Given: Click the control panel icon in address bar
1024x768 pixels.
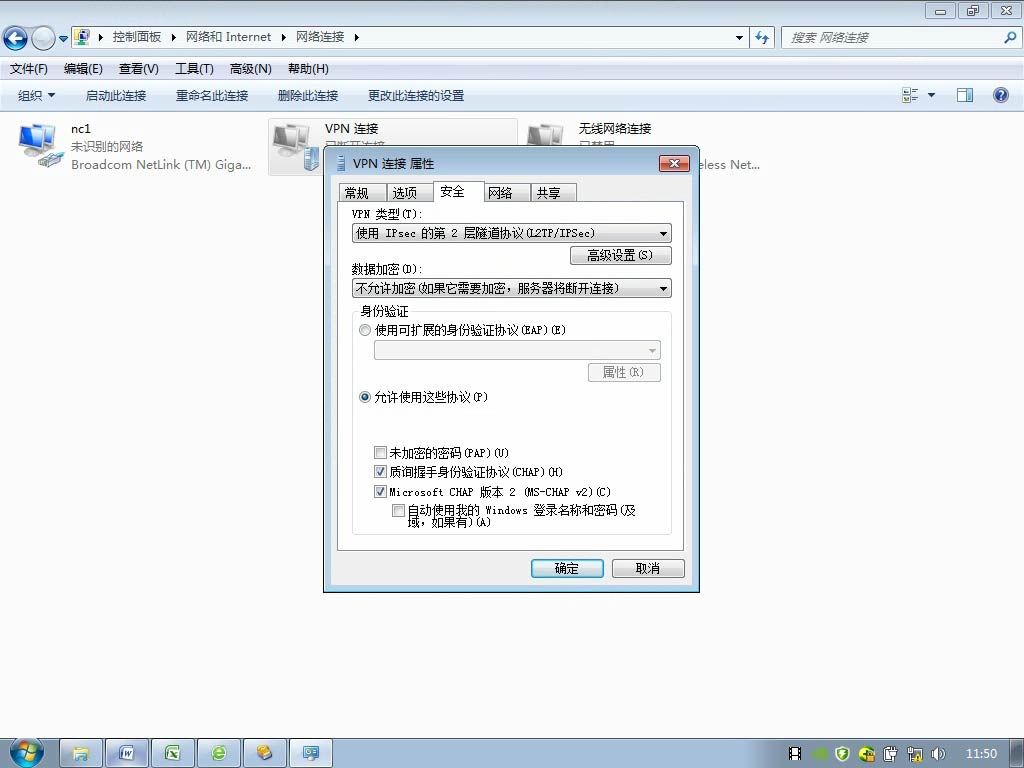Looking at the screenshot, I should 82,37.
